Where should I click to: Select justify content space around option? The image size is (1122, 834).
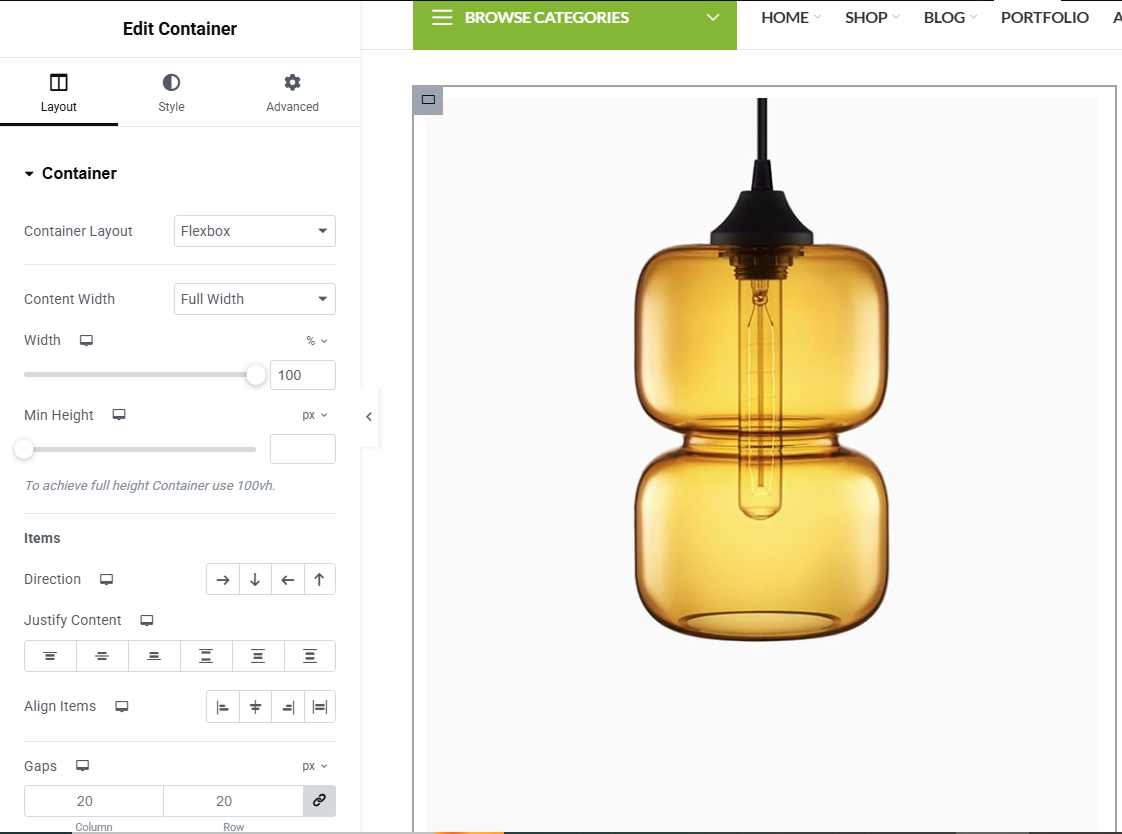tap(258, 656)
